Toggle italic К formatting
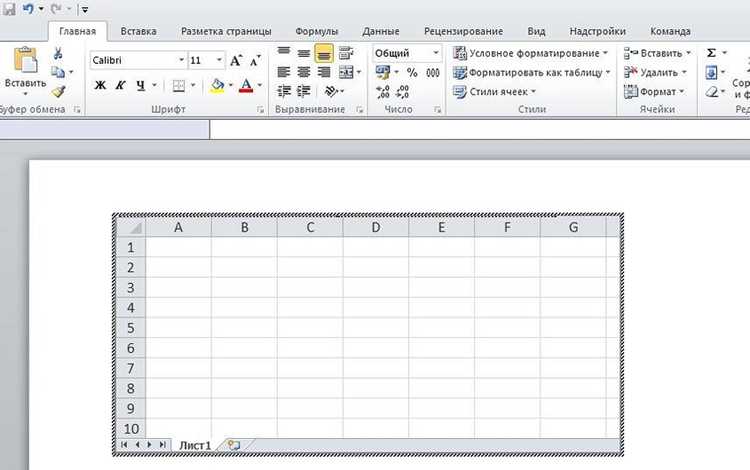750x470 pixels. pos(120,85)
